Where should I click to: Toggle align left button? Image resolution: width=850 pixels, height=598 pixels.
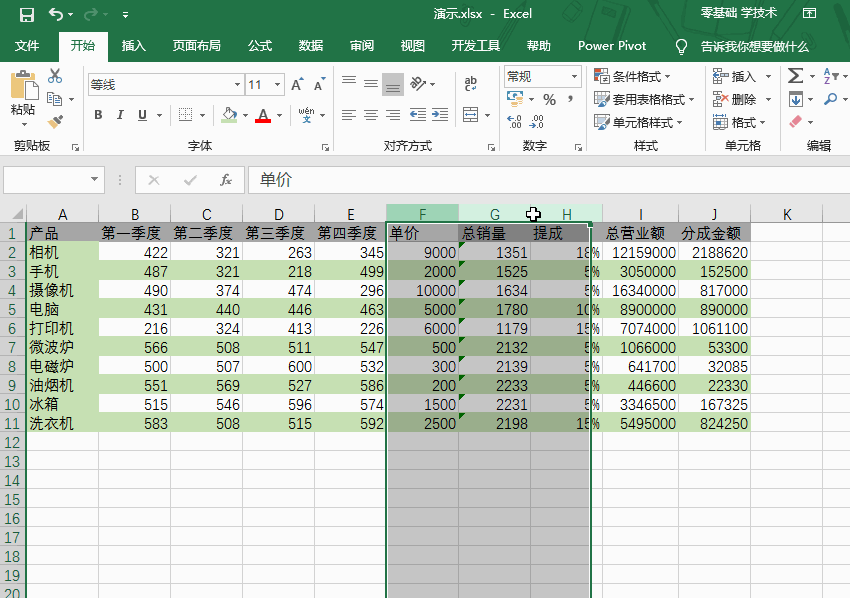pos(349,115)
